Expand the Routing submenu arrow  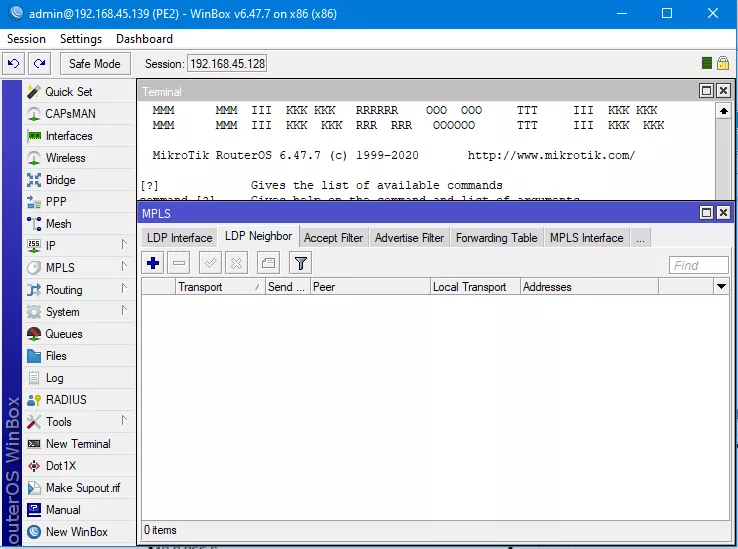(x=124, y=288)
